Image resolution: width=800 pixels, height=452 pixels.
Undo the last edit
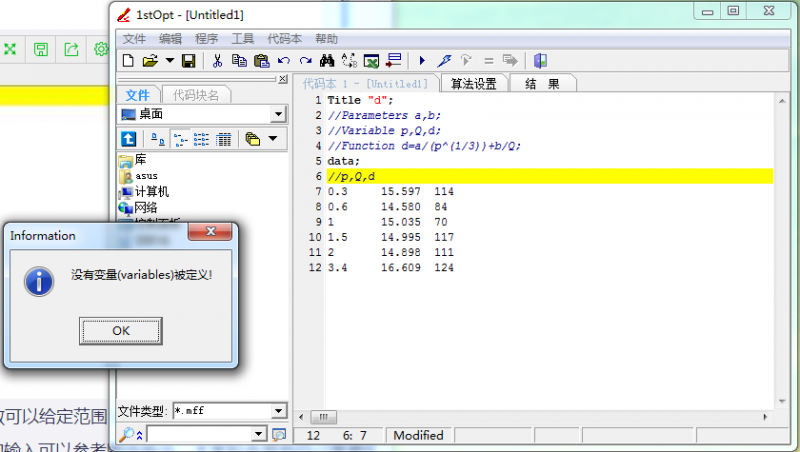[284, 61]
